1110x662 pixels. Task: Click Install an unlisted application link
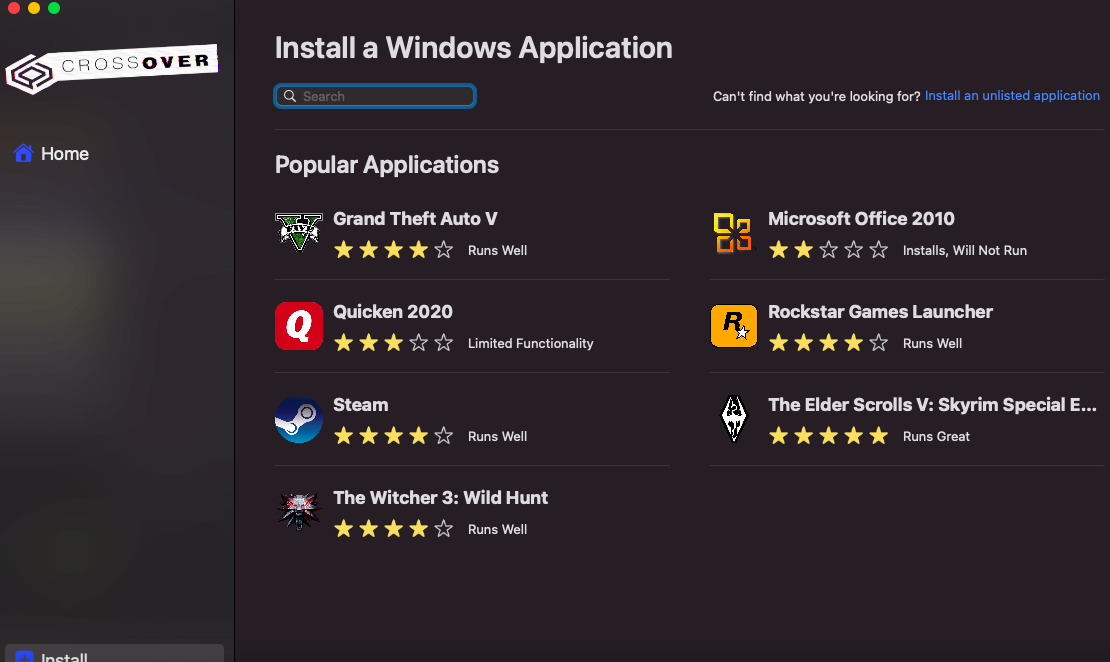1012,96
